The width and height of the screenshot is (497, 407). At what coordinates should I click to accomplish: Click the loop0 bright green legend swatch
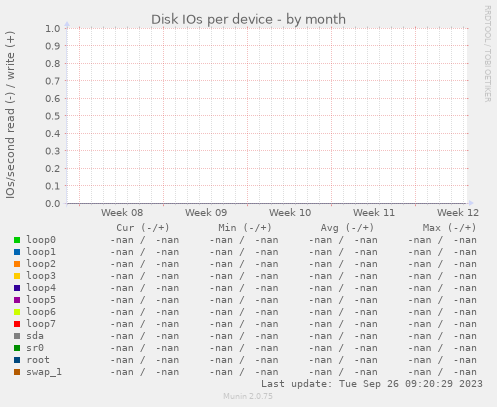pos(17,240)
